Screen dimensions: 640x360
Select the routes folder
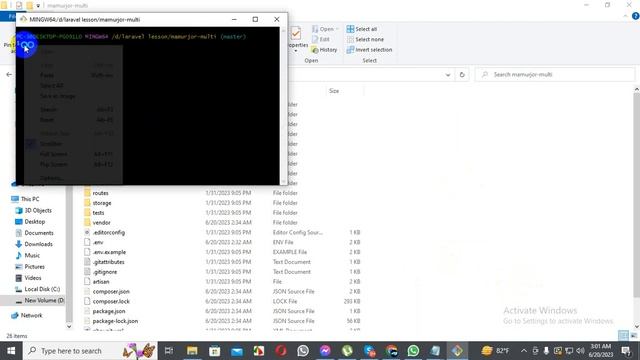click(x=100, y=193)
